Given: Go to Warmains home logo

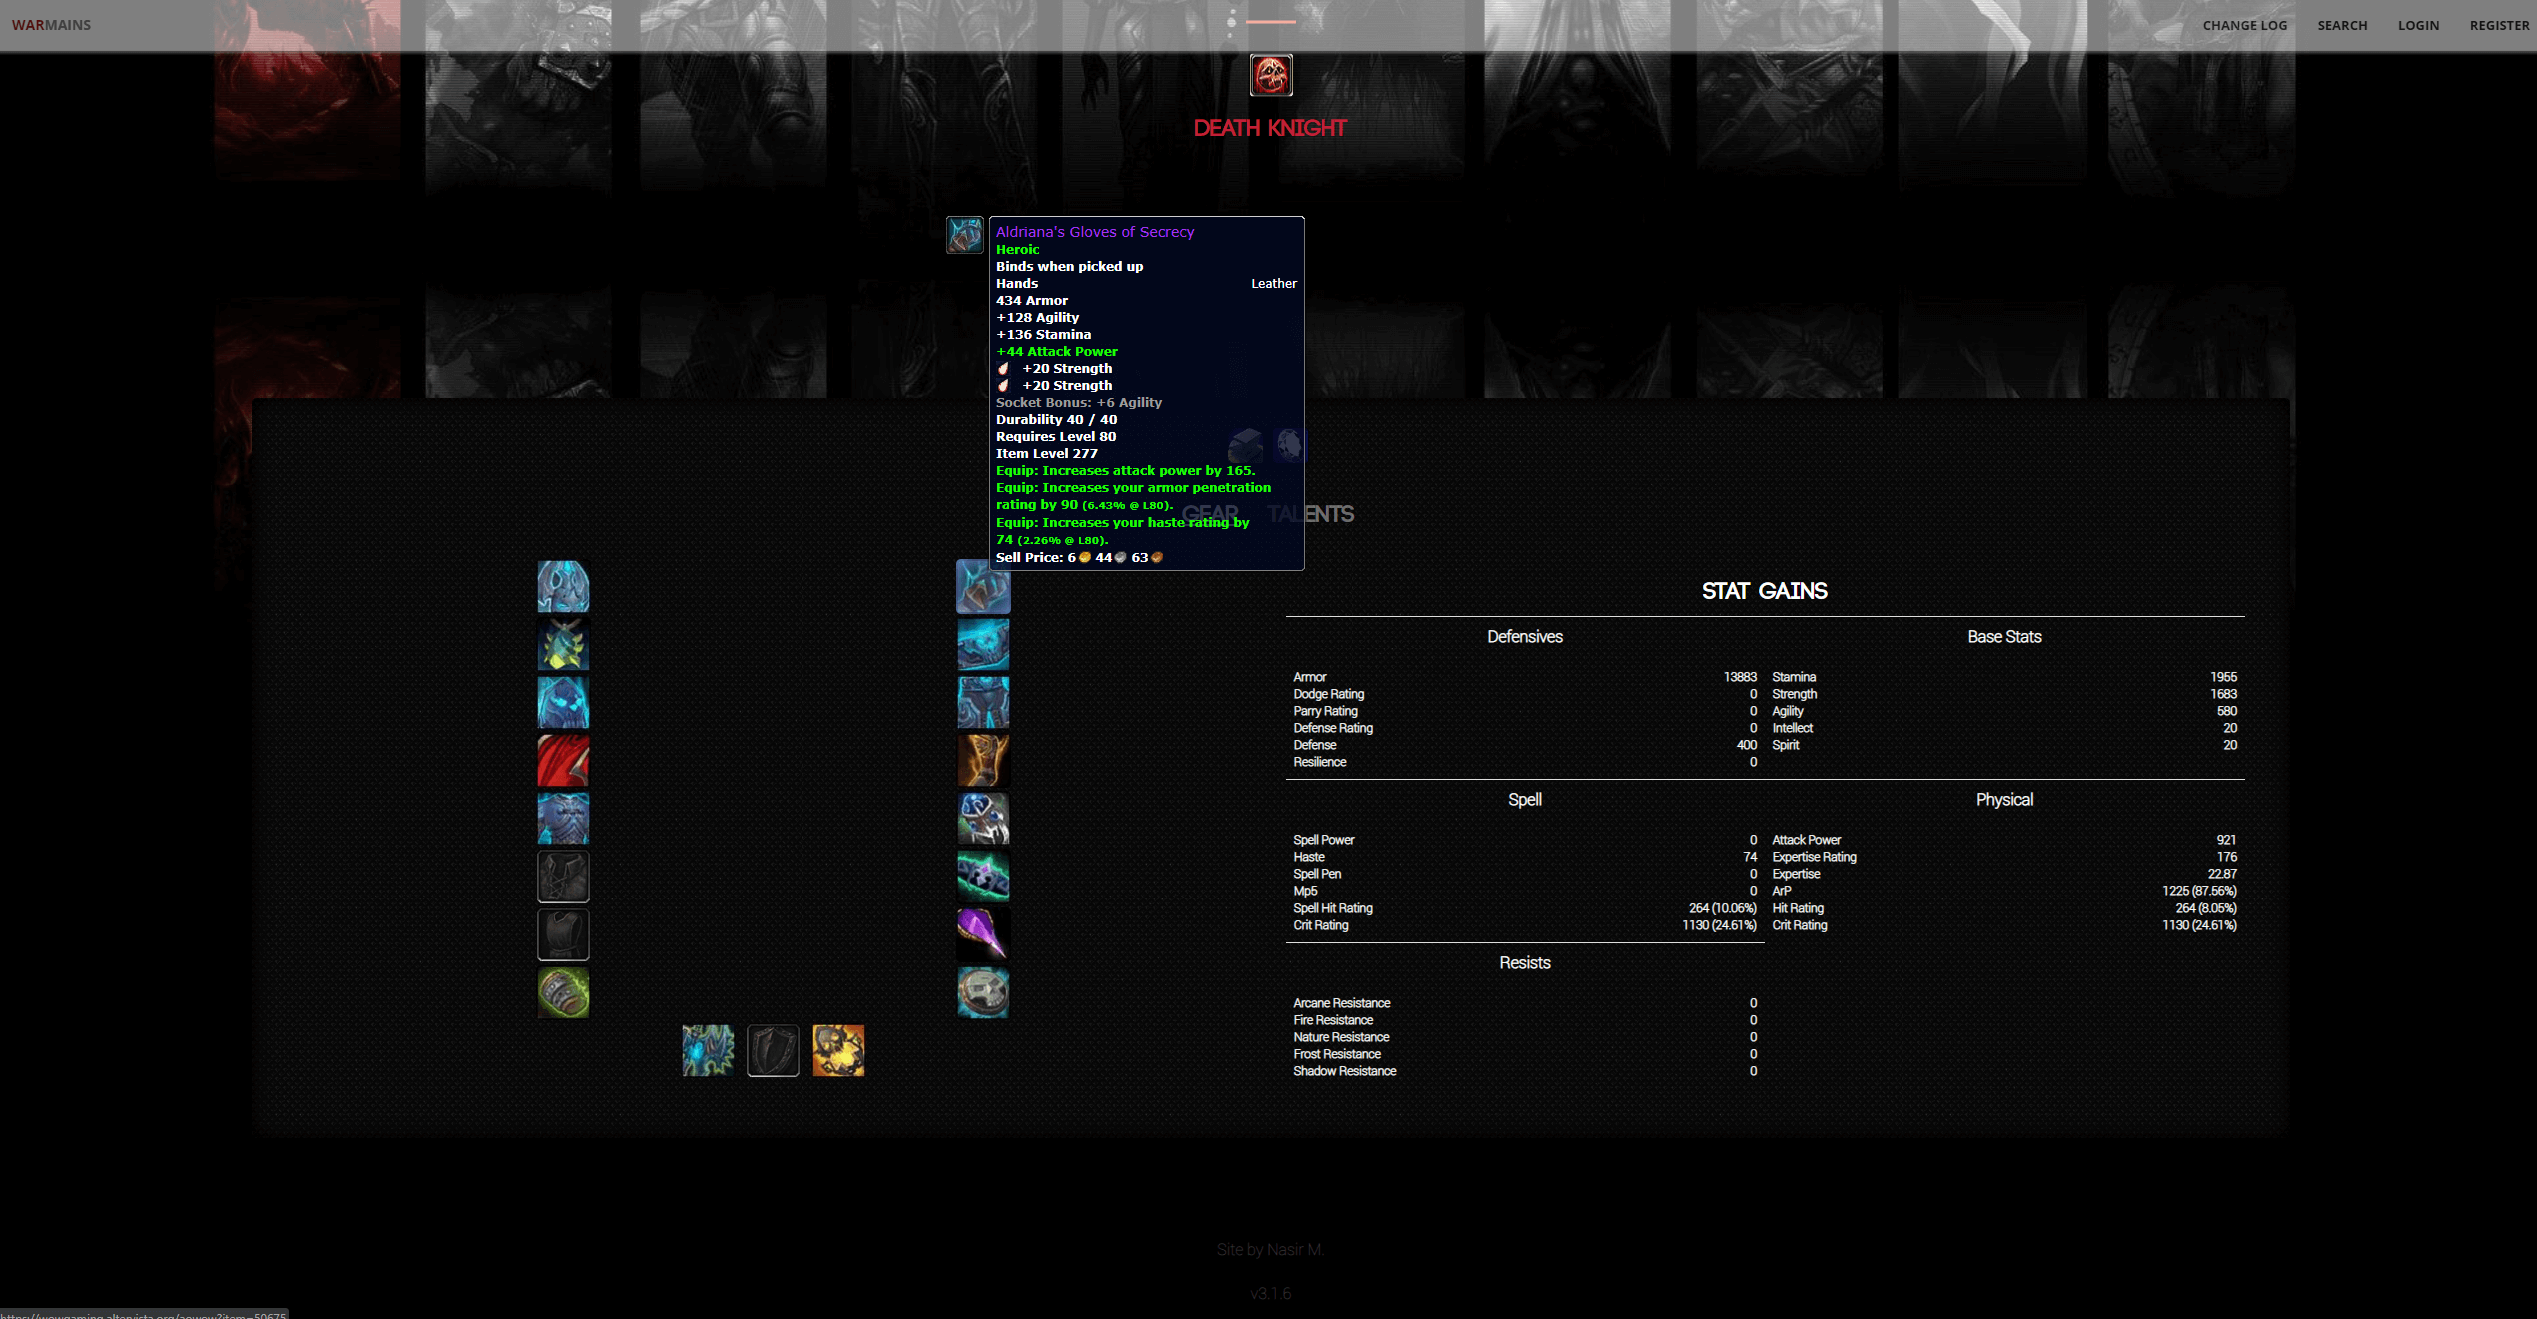Looking at the screenshot, I should coord(51,25).
